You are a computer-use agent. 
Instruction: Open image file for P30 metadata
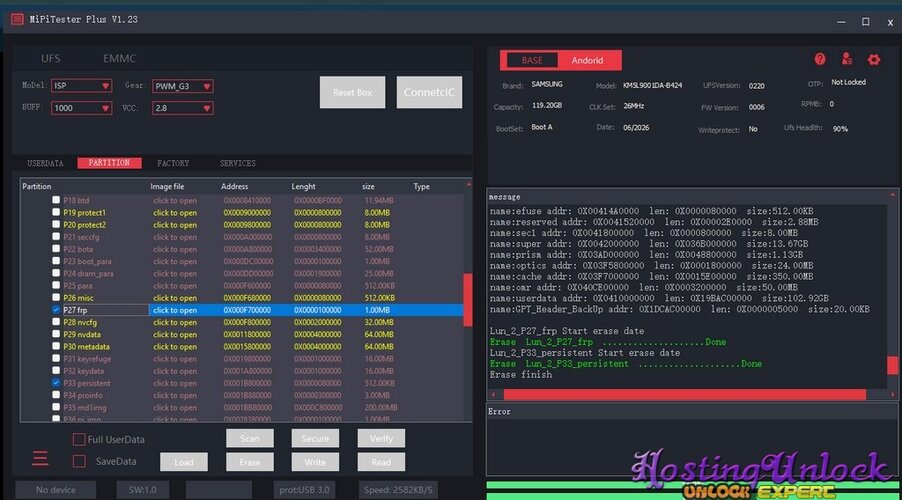(x=175, y=347)
